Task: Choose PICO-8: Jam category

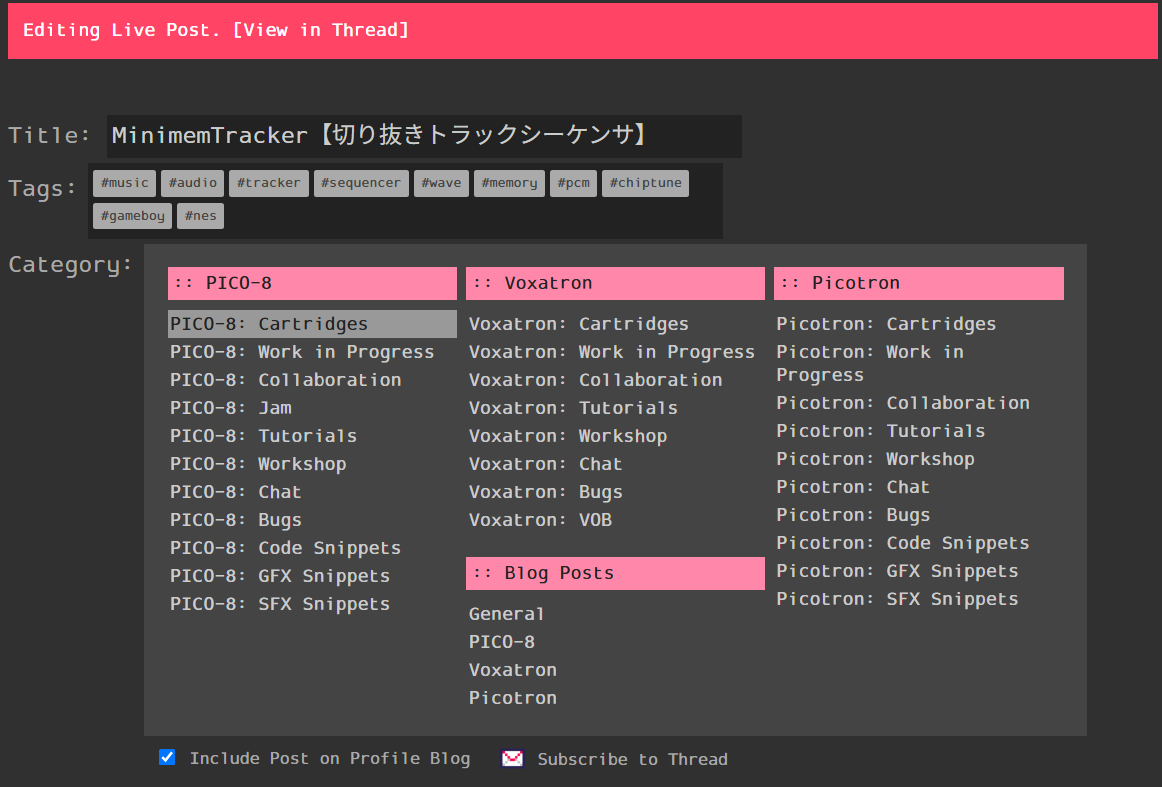Action: (x=230, y=408)
